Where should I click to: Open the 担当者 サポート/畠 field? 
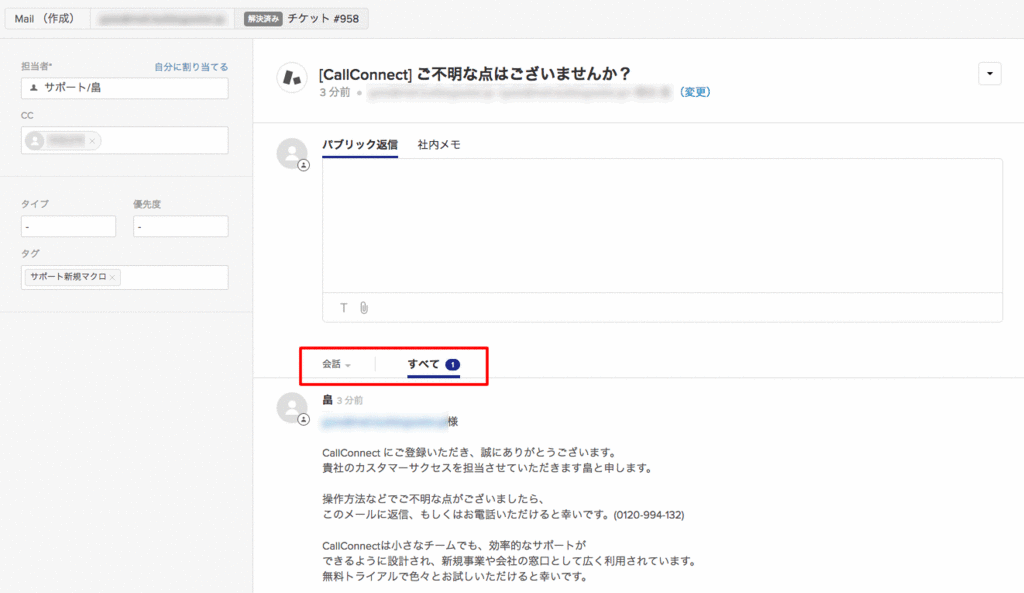coord(125,88)
